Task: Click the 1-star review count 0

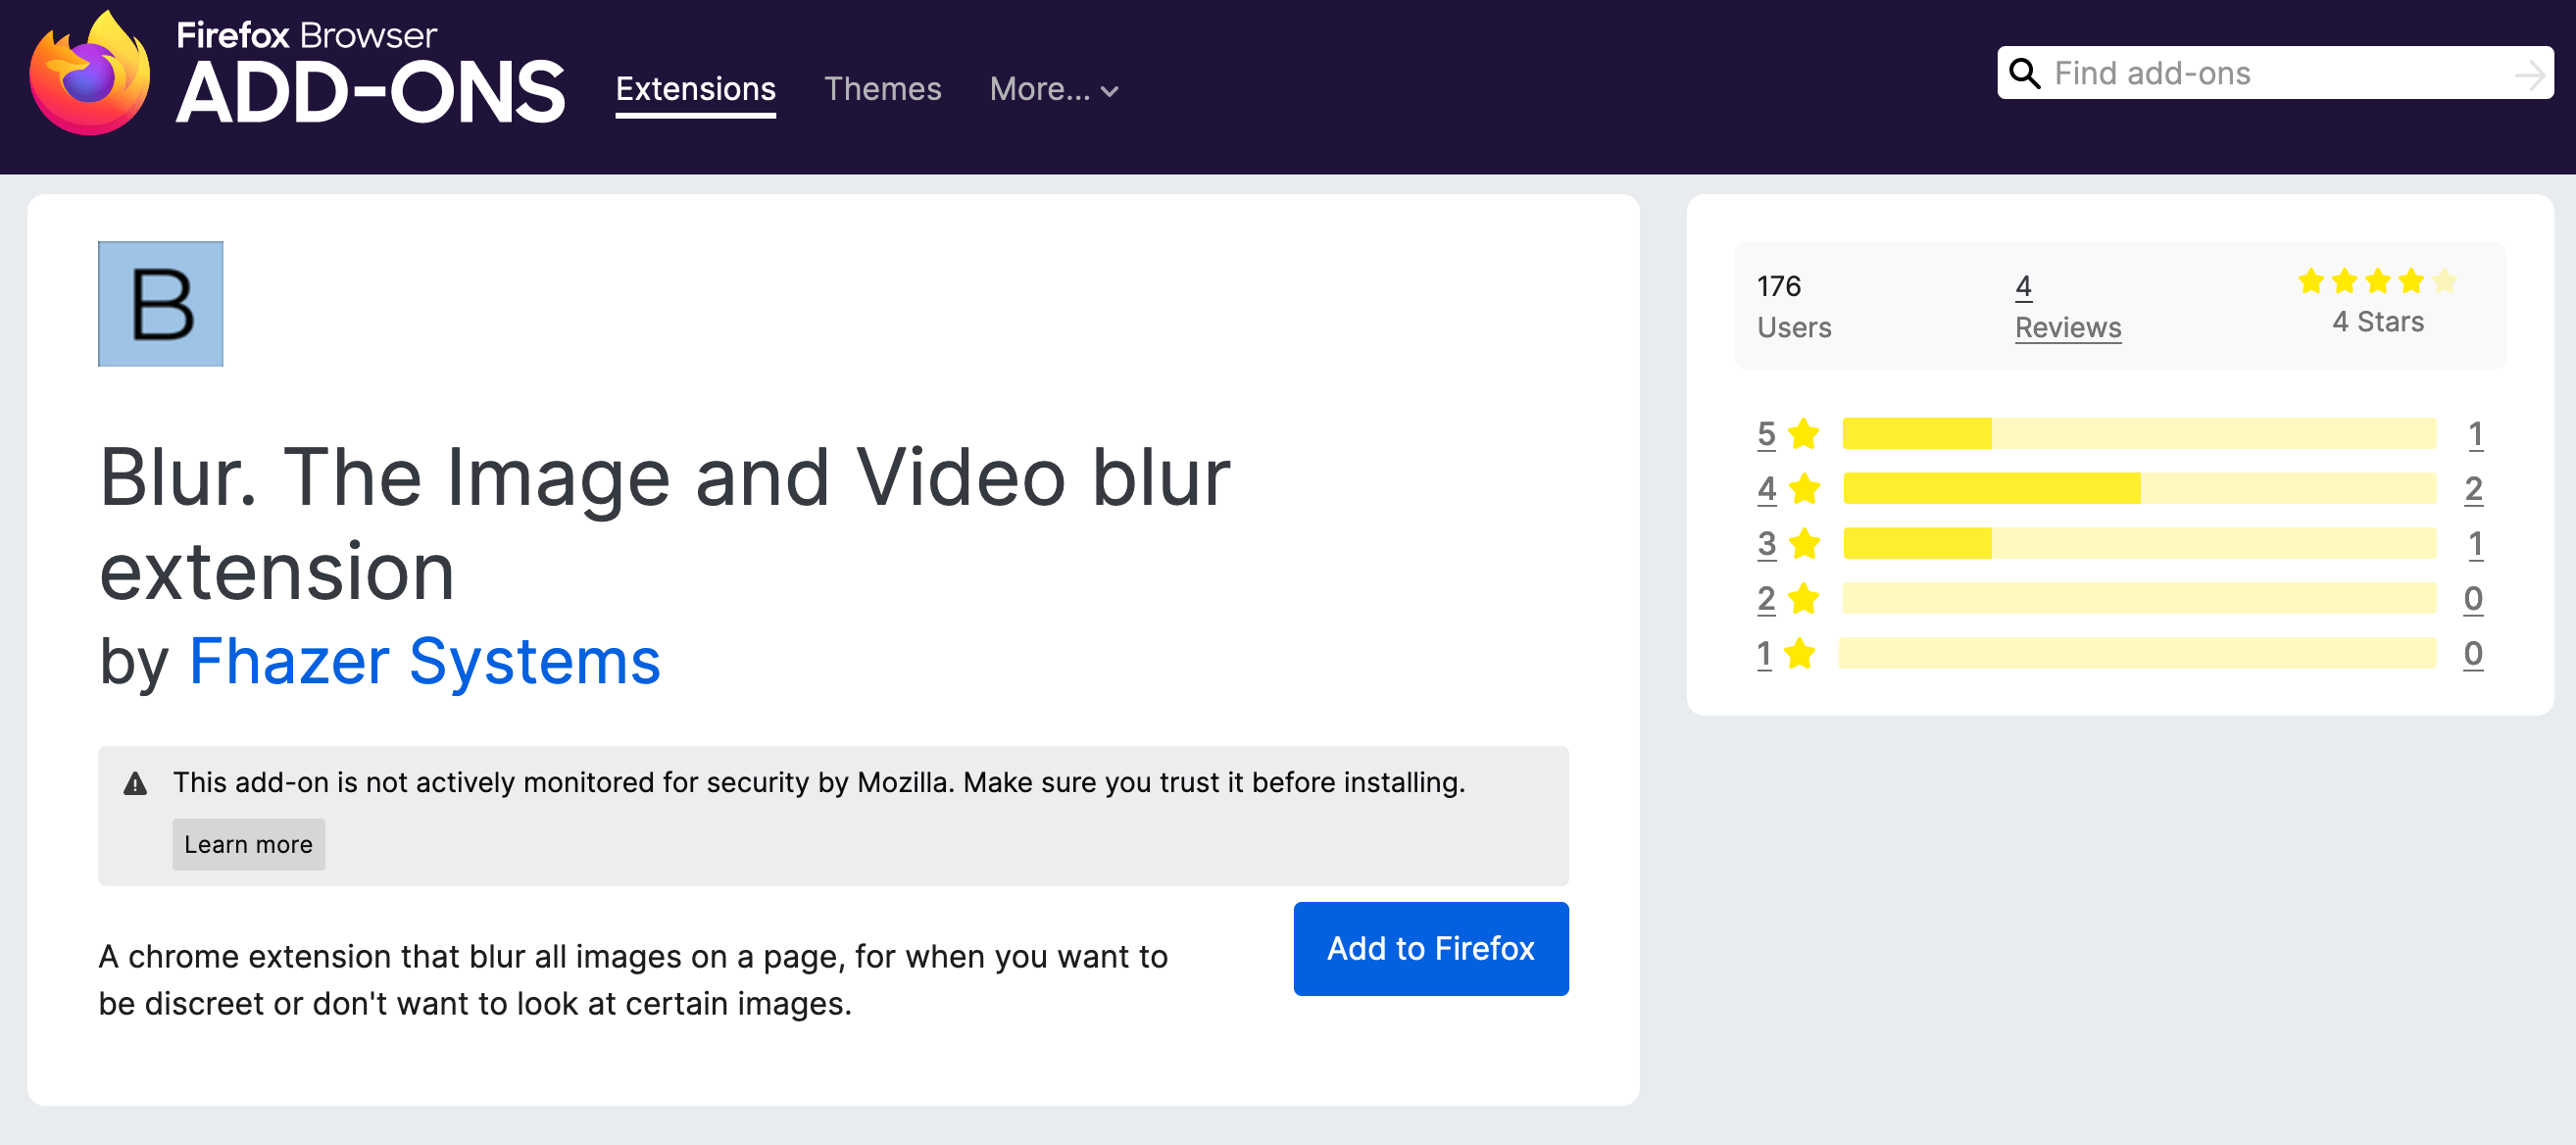Action: (x=2473, y=654)
